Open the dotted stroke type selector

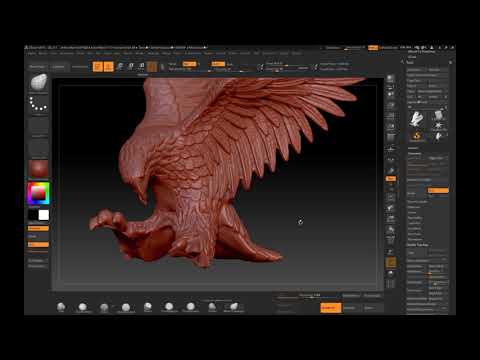click(x=39, y=104)
